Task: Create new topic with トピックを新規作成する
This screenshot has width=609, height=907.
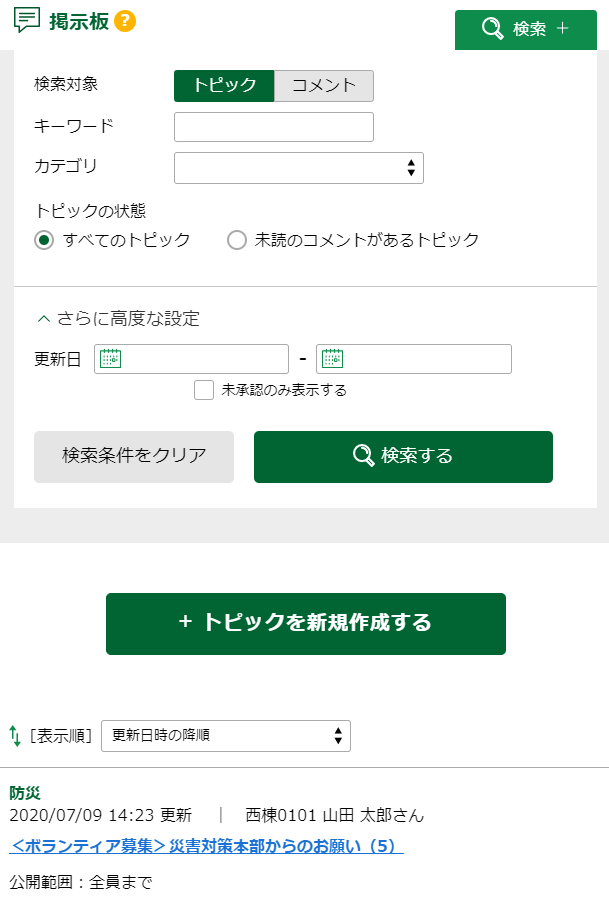Action: 305,623
